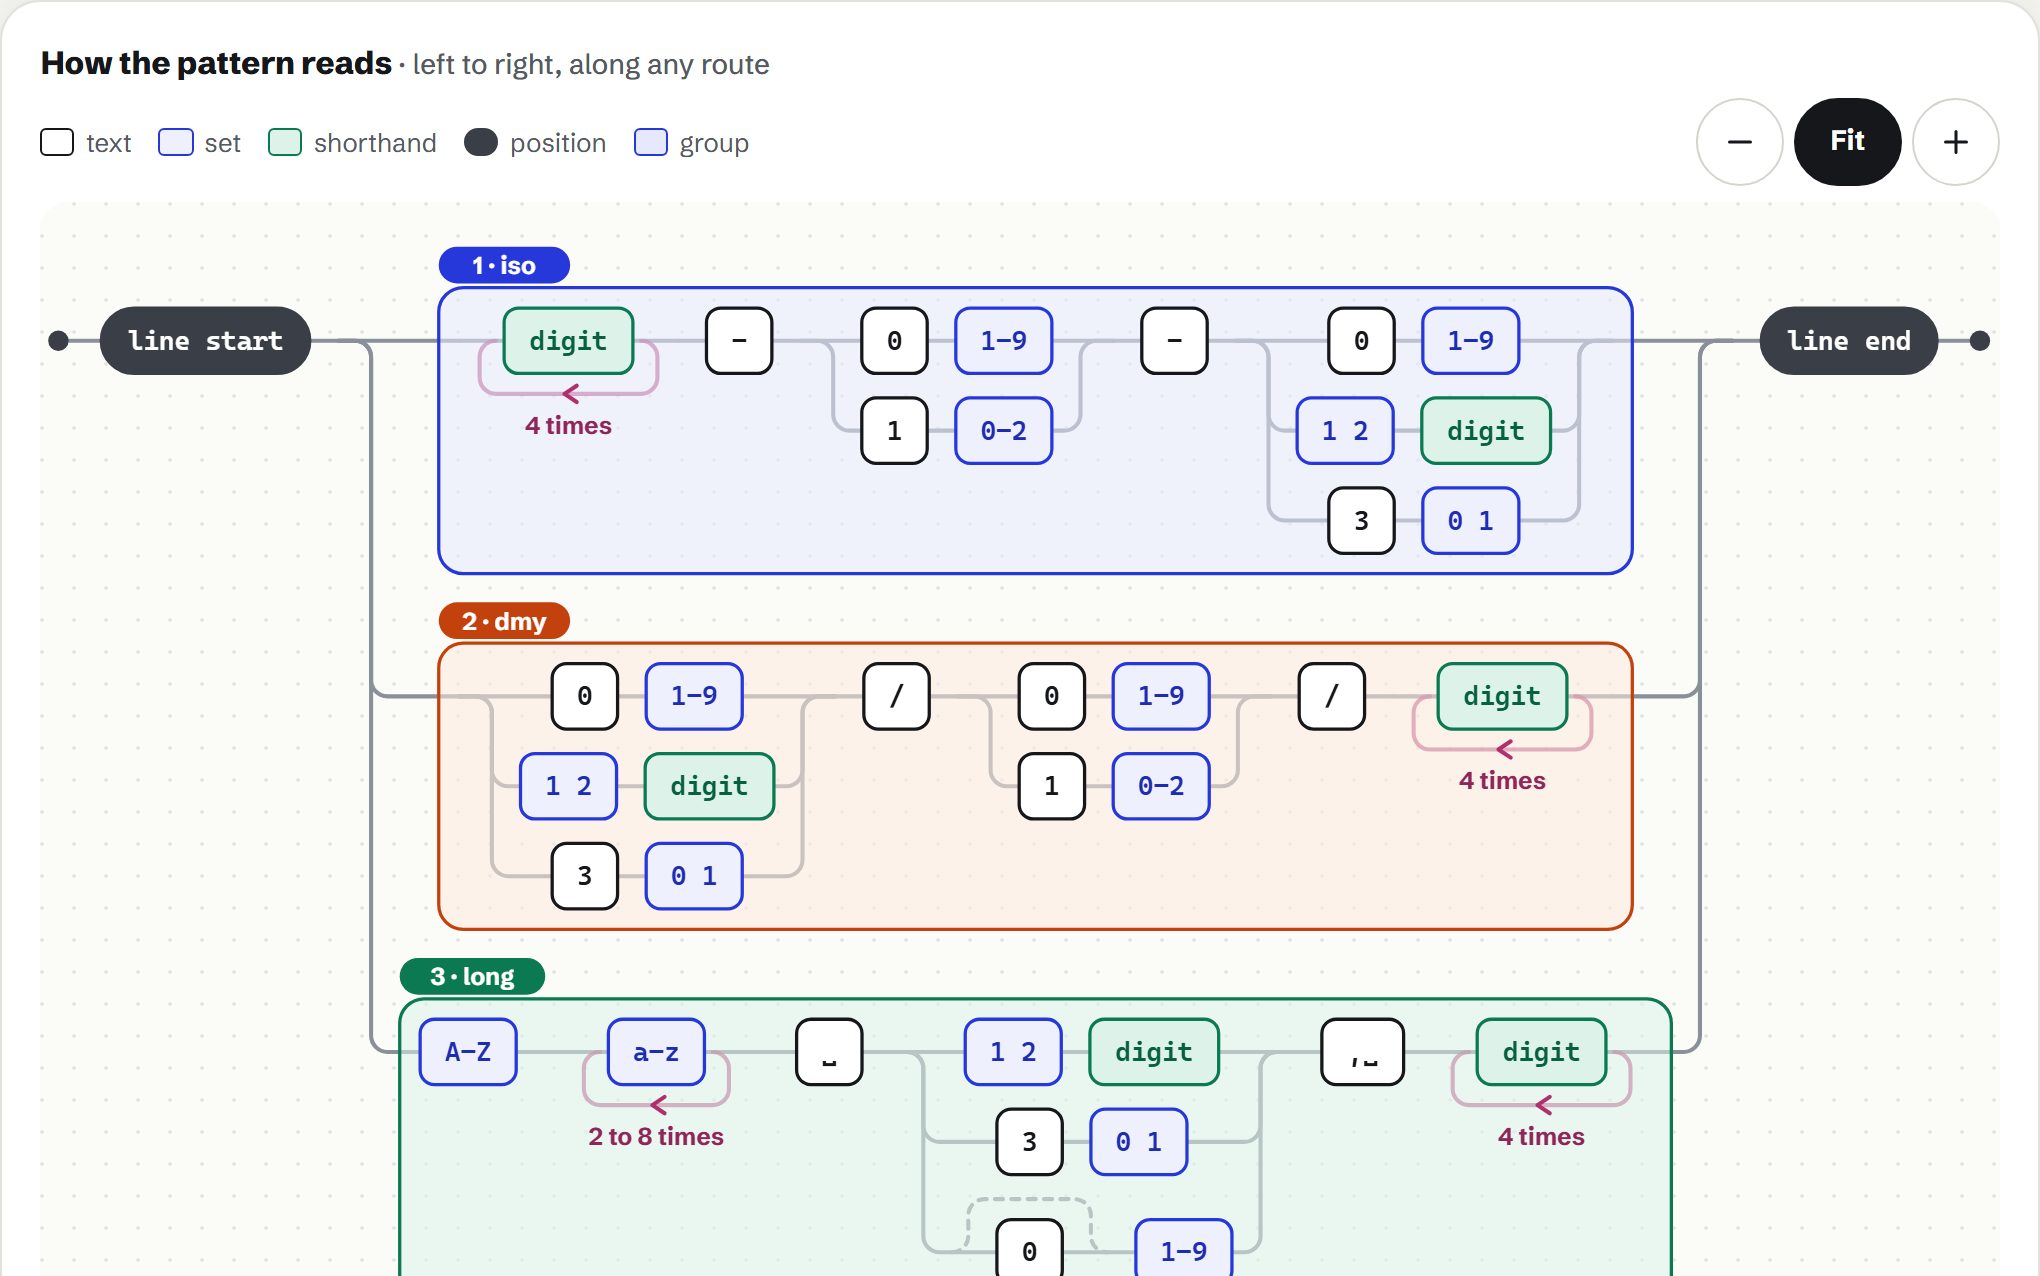The height and width of the screenshot is (1276, 2040).
Task: Click the 0 1 set in dmy group
Action: (x=694, y=876)
